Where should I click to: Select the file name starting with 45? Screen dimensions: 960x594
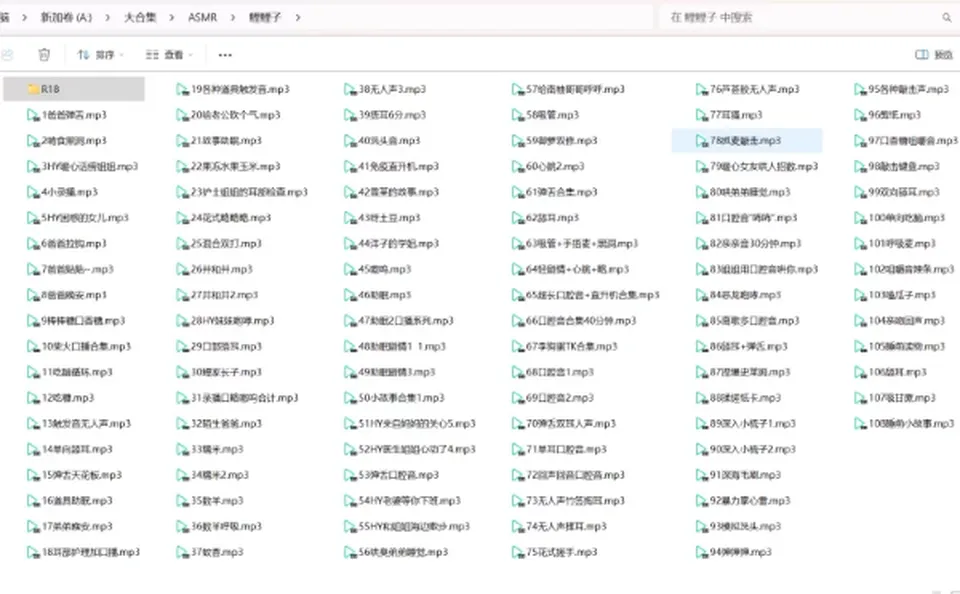coord(385,269)
